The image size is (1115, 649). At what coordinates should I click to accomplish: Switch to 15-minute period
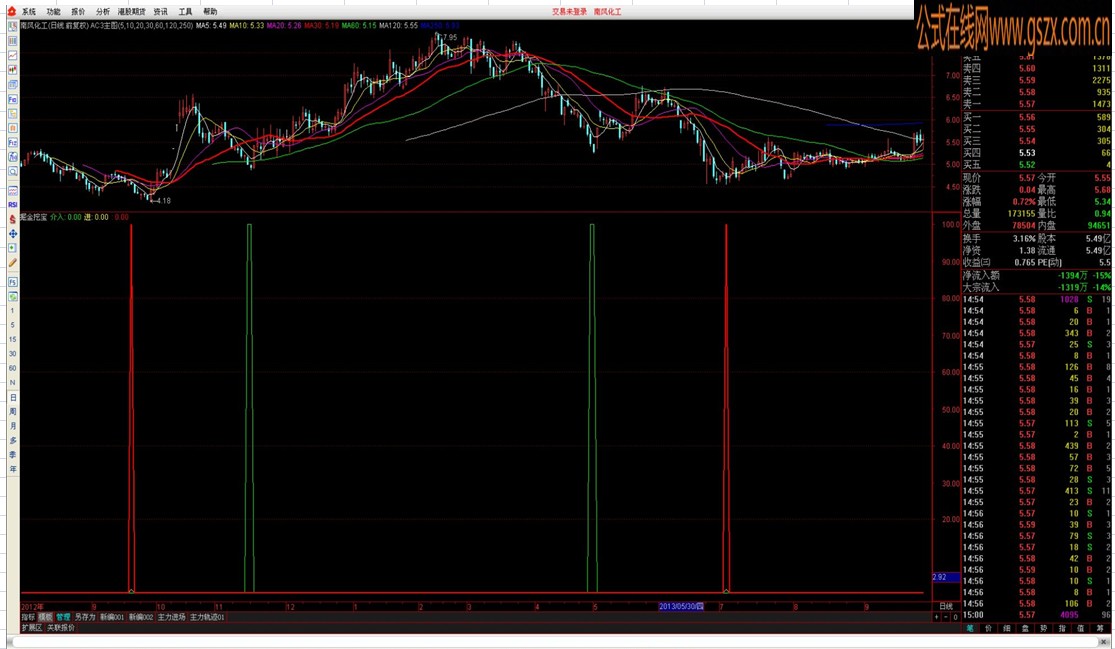point(13,339)
